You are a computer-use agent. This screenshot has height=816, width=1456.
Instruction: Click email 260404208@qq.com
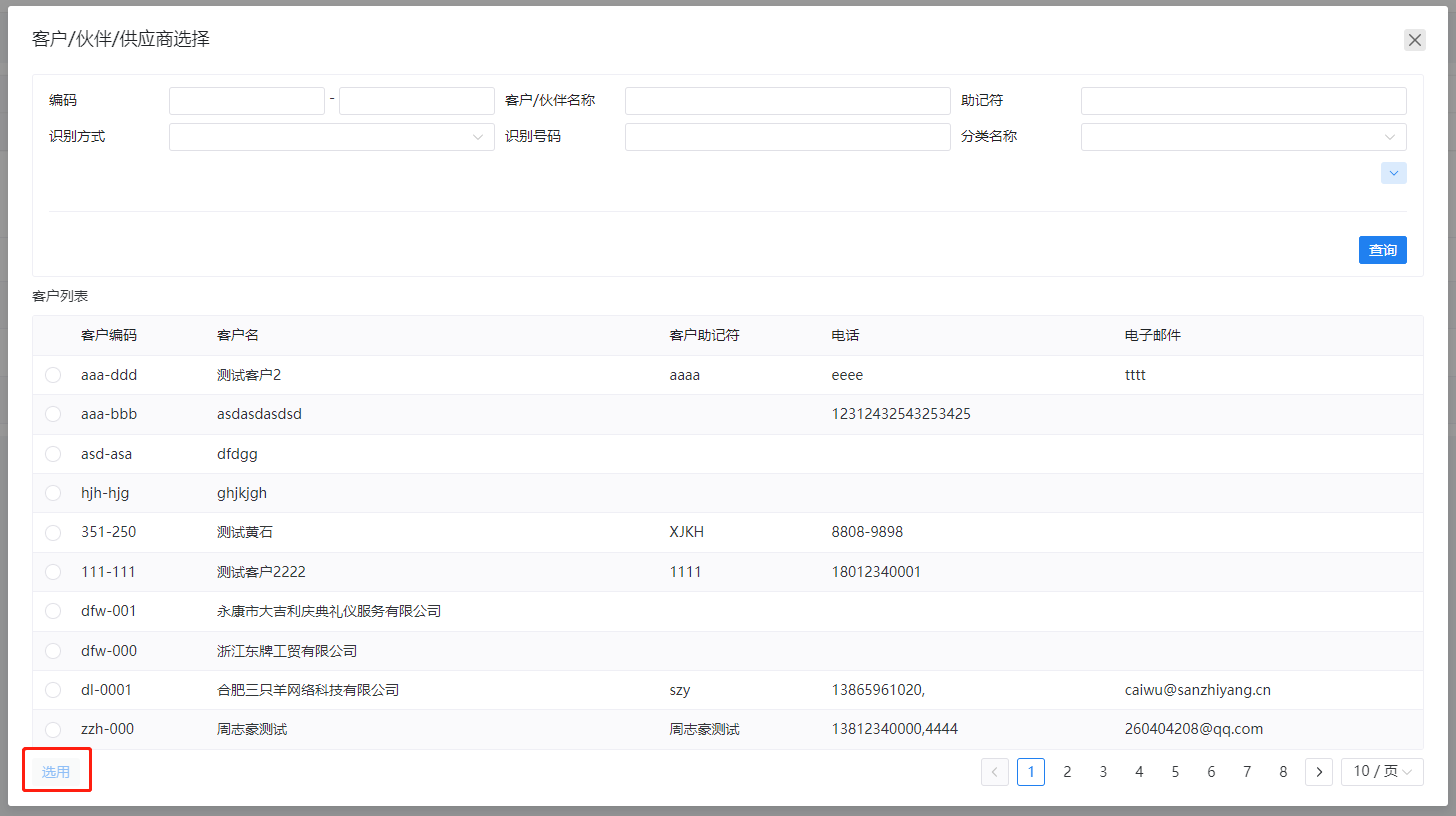1194,729
